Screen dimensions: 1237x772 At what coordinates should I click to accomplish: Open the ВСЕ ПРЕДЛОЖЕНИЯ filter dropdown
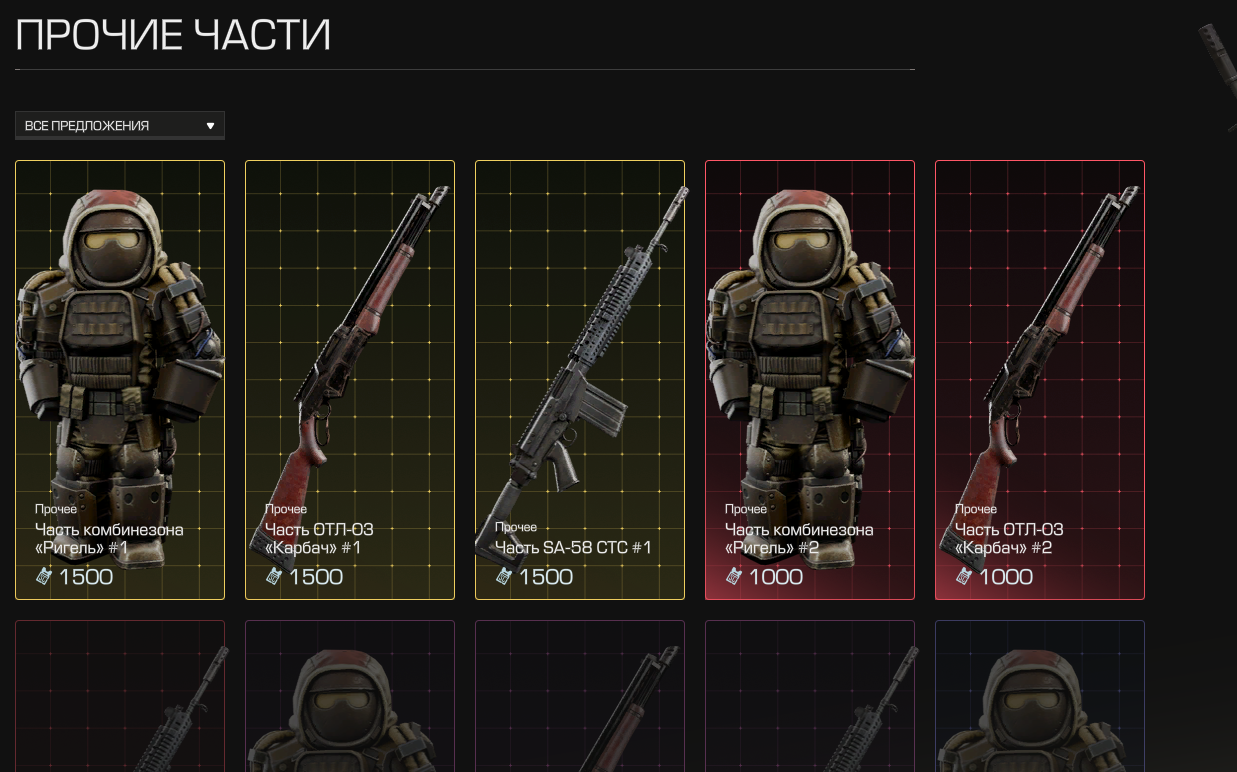point(120,125)
